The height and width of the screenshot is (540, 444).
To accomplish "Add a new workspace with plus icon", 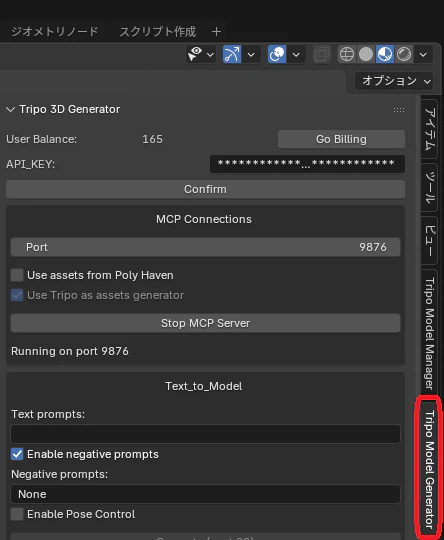I will (x=216, y=32).
